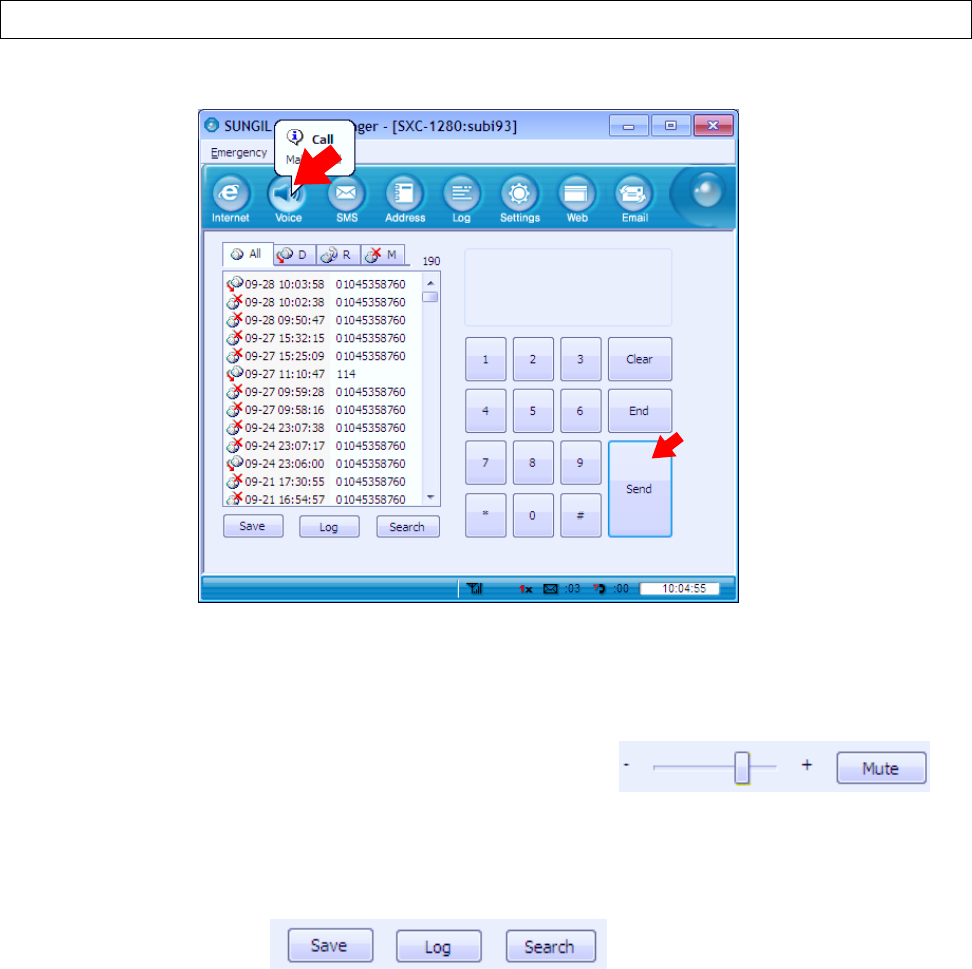Click enlarged Save button at page bottom
The image size is (972, 969).
click(330, 945)
